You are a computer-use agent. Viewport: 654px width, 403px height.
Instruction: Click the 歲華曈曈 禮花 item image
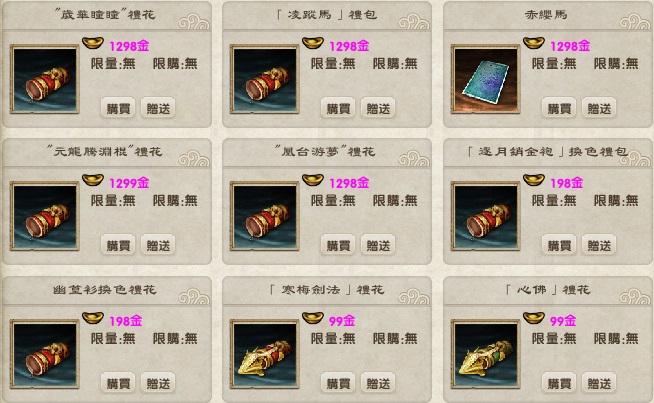click(x=45, y=79)
